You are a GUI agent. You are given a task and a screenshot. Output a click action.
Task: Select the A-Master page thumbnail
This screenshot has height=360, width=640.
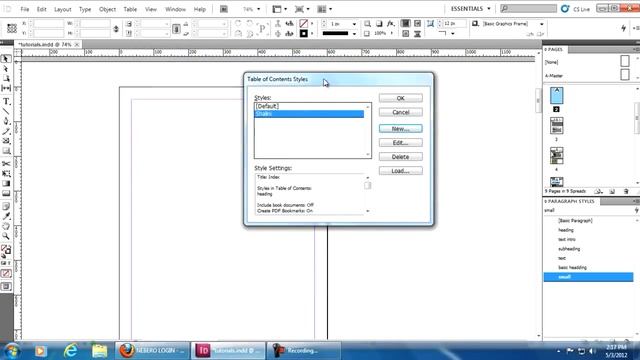[624, 75]
